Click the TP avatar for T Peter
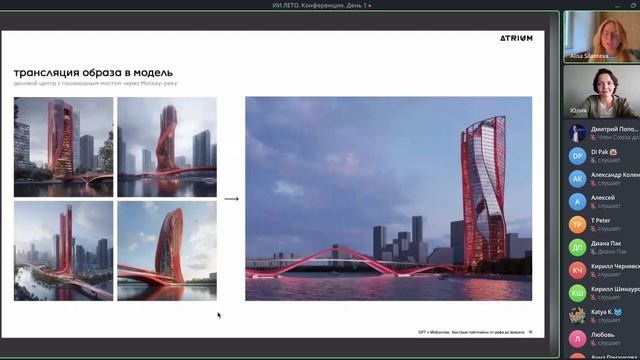Viewport: 640px width, 360px height. point(577,224)
